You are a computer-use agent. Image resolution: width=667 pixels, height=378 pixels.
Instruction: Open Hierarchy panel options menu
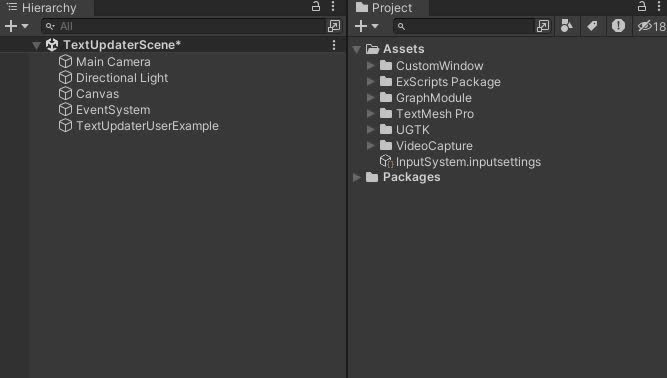[x=333, y=6]
